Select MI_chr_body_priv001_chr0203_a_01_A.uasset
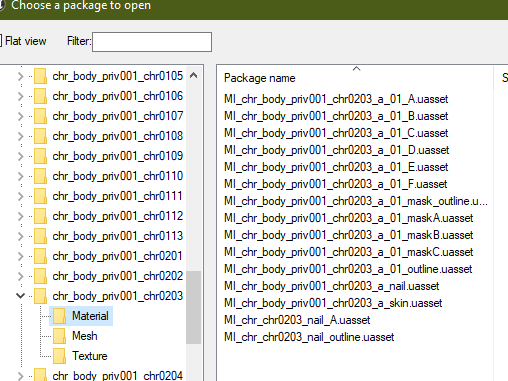508x381 pixels. (x=336, y=99)
